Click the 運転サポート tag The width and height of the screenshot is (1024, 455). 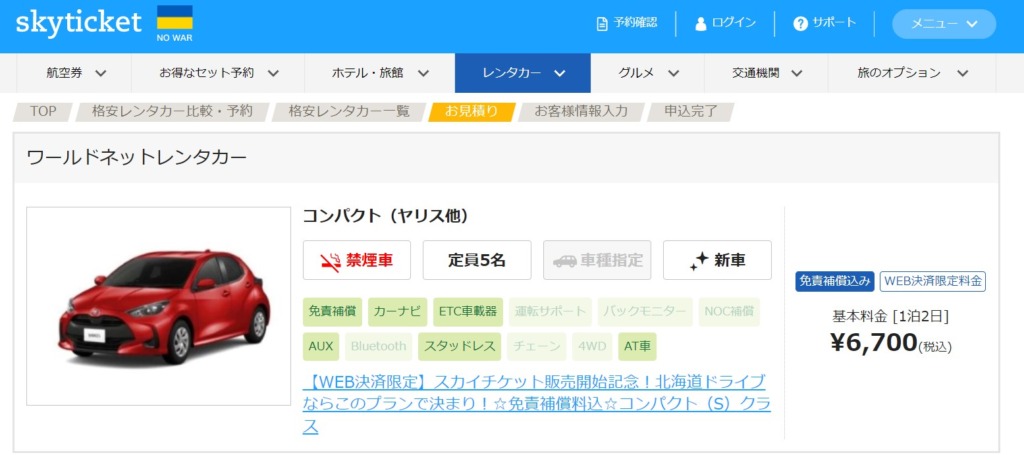click(550, 312)
